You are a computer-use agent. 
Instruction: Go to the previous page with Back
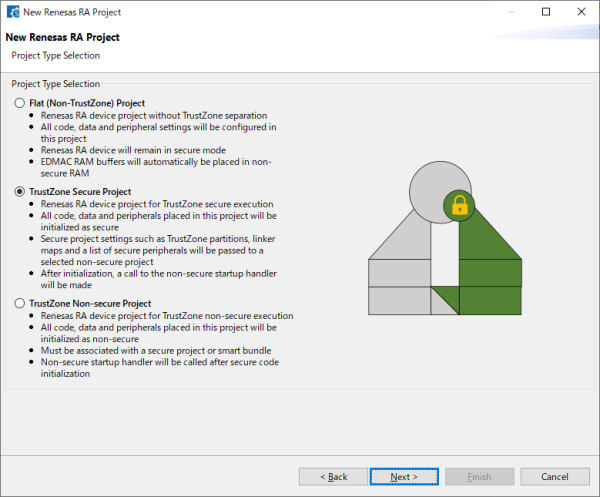point(332,477)
